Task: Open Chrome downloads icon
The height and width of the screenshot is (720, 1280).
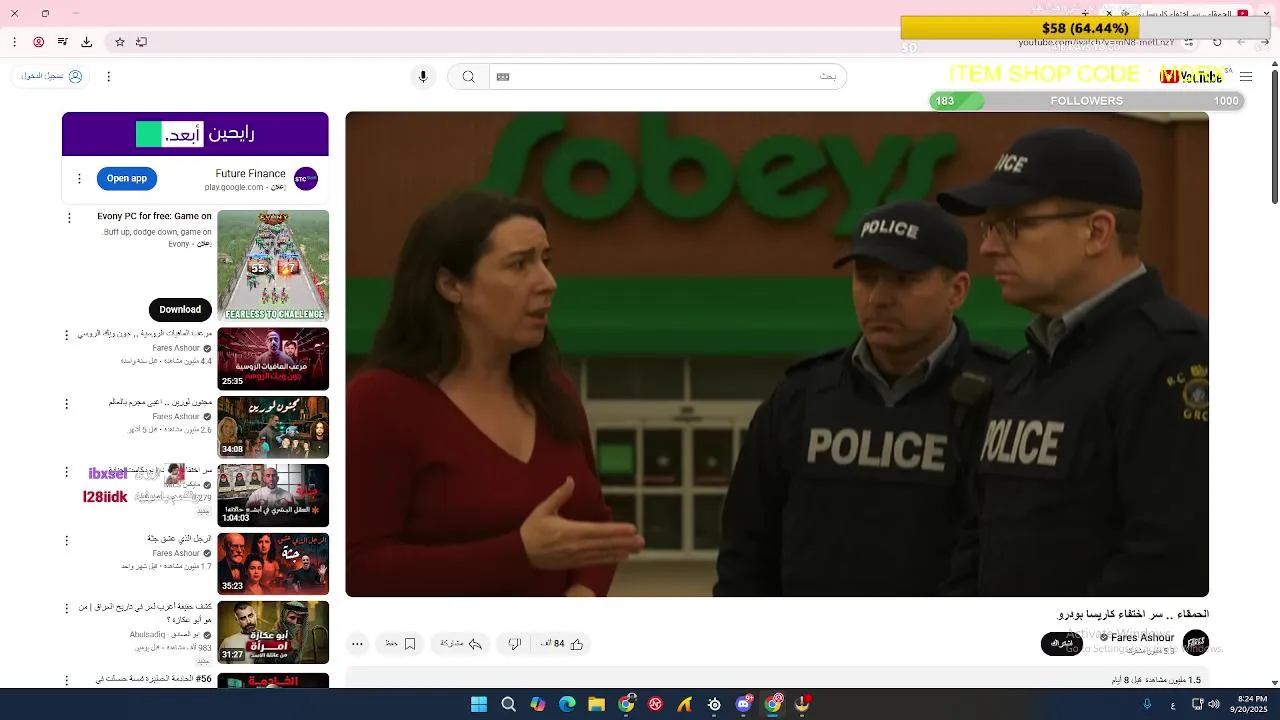Action: click(86, 42)
